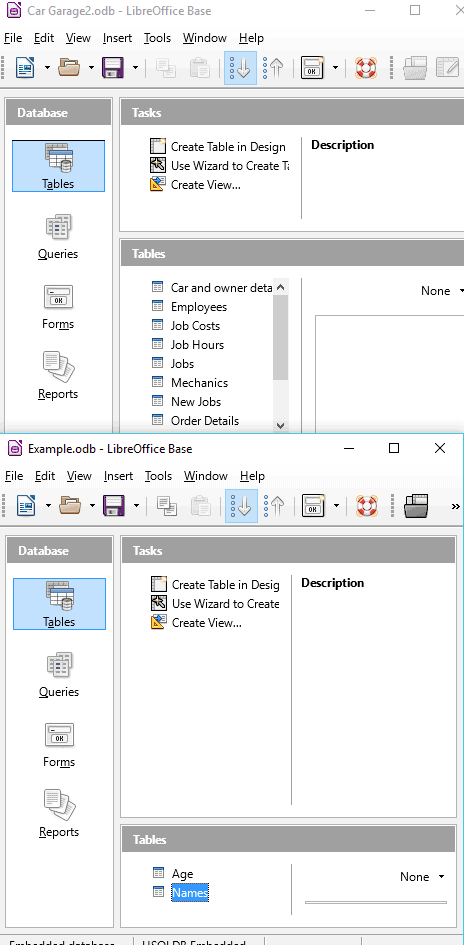Click table list scrollbar up arrow in Car Garage2

[280, 287]
